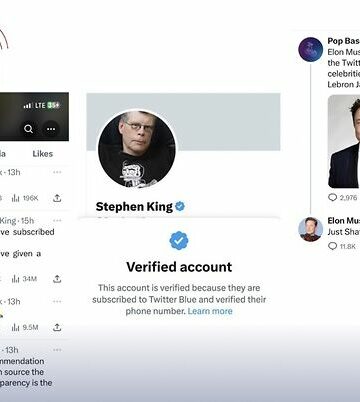Screen dimensions: 360x402
Task: Click the reply bubble icon with 2,976
Action: pyautogui.click(x=332, y=197)
